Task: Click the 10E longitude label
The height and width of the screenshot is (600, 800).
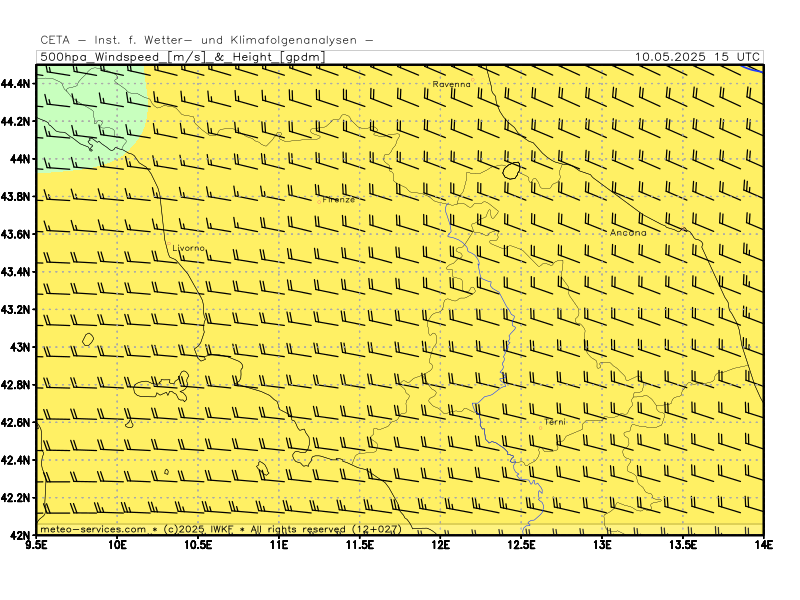Action: pyautogui.click(x=117, y=545)
